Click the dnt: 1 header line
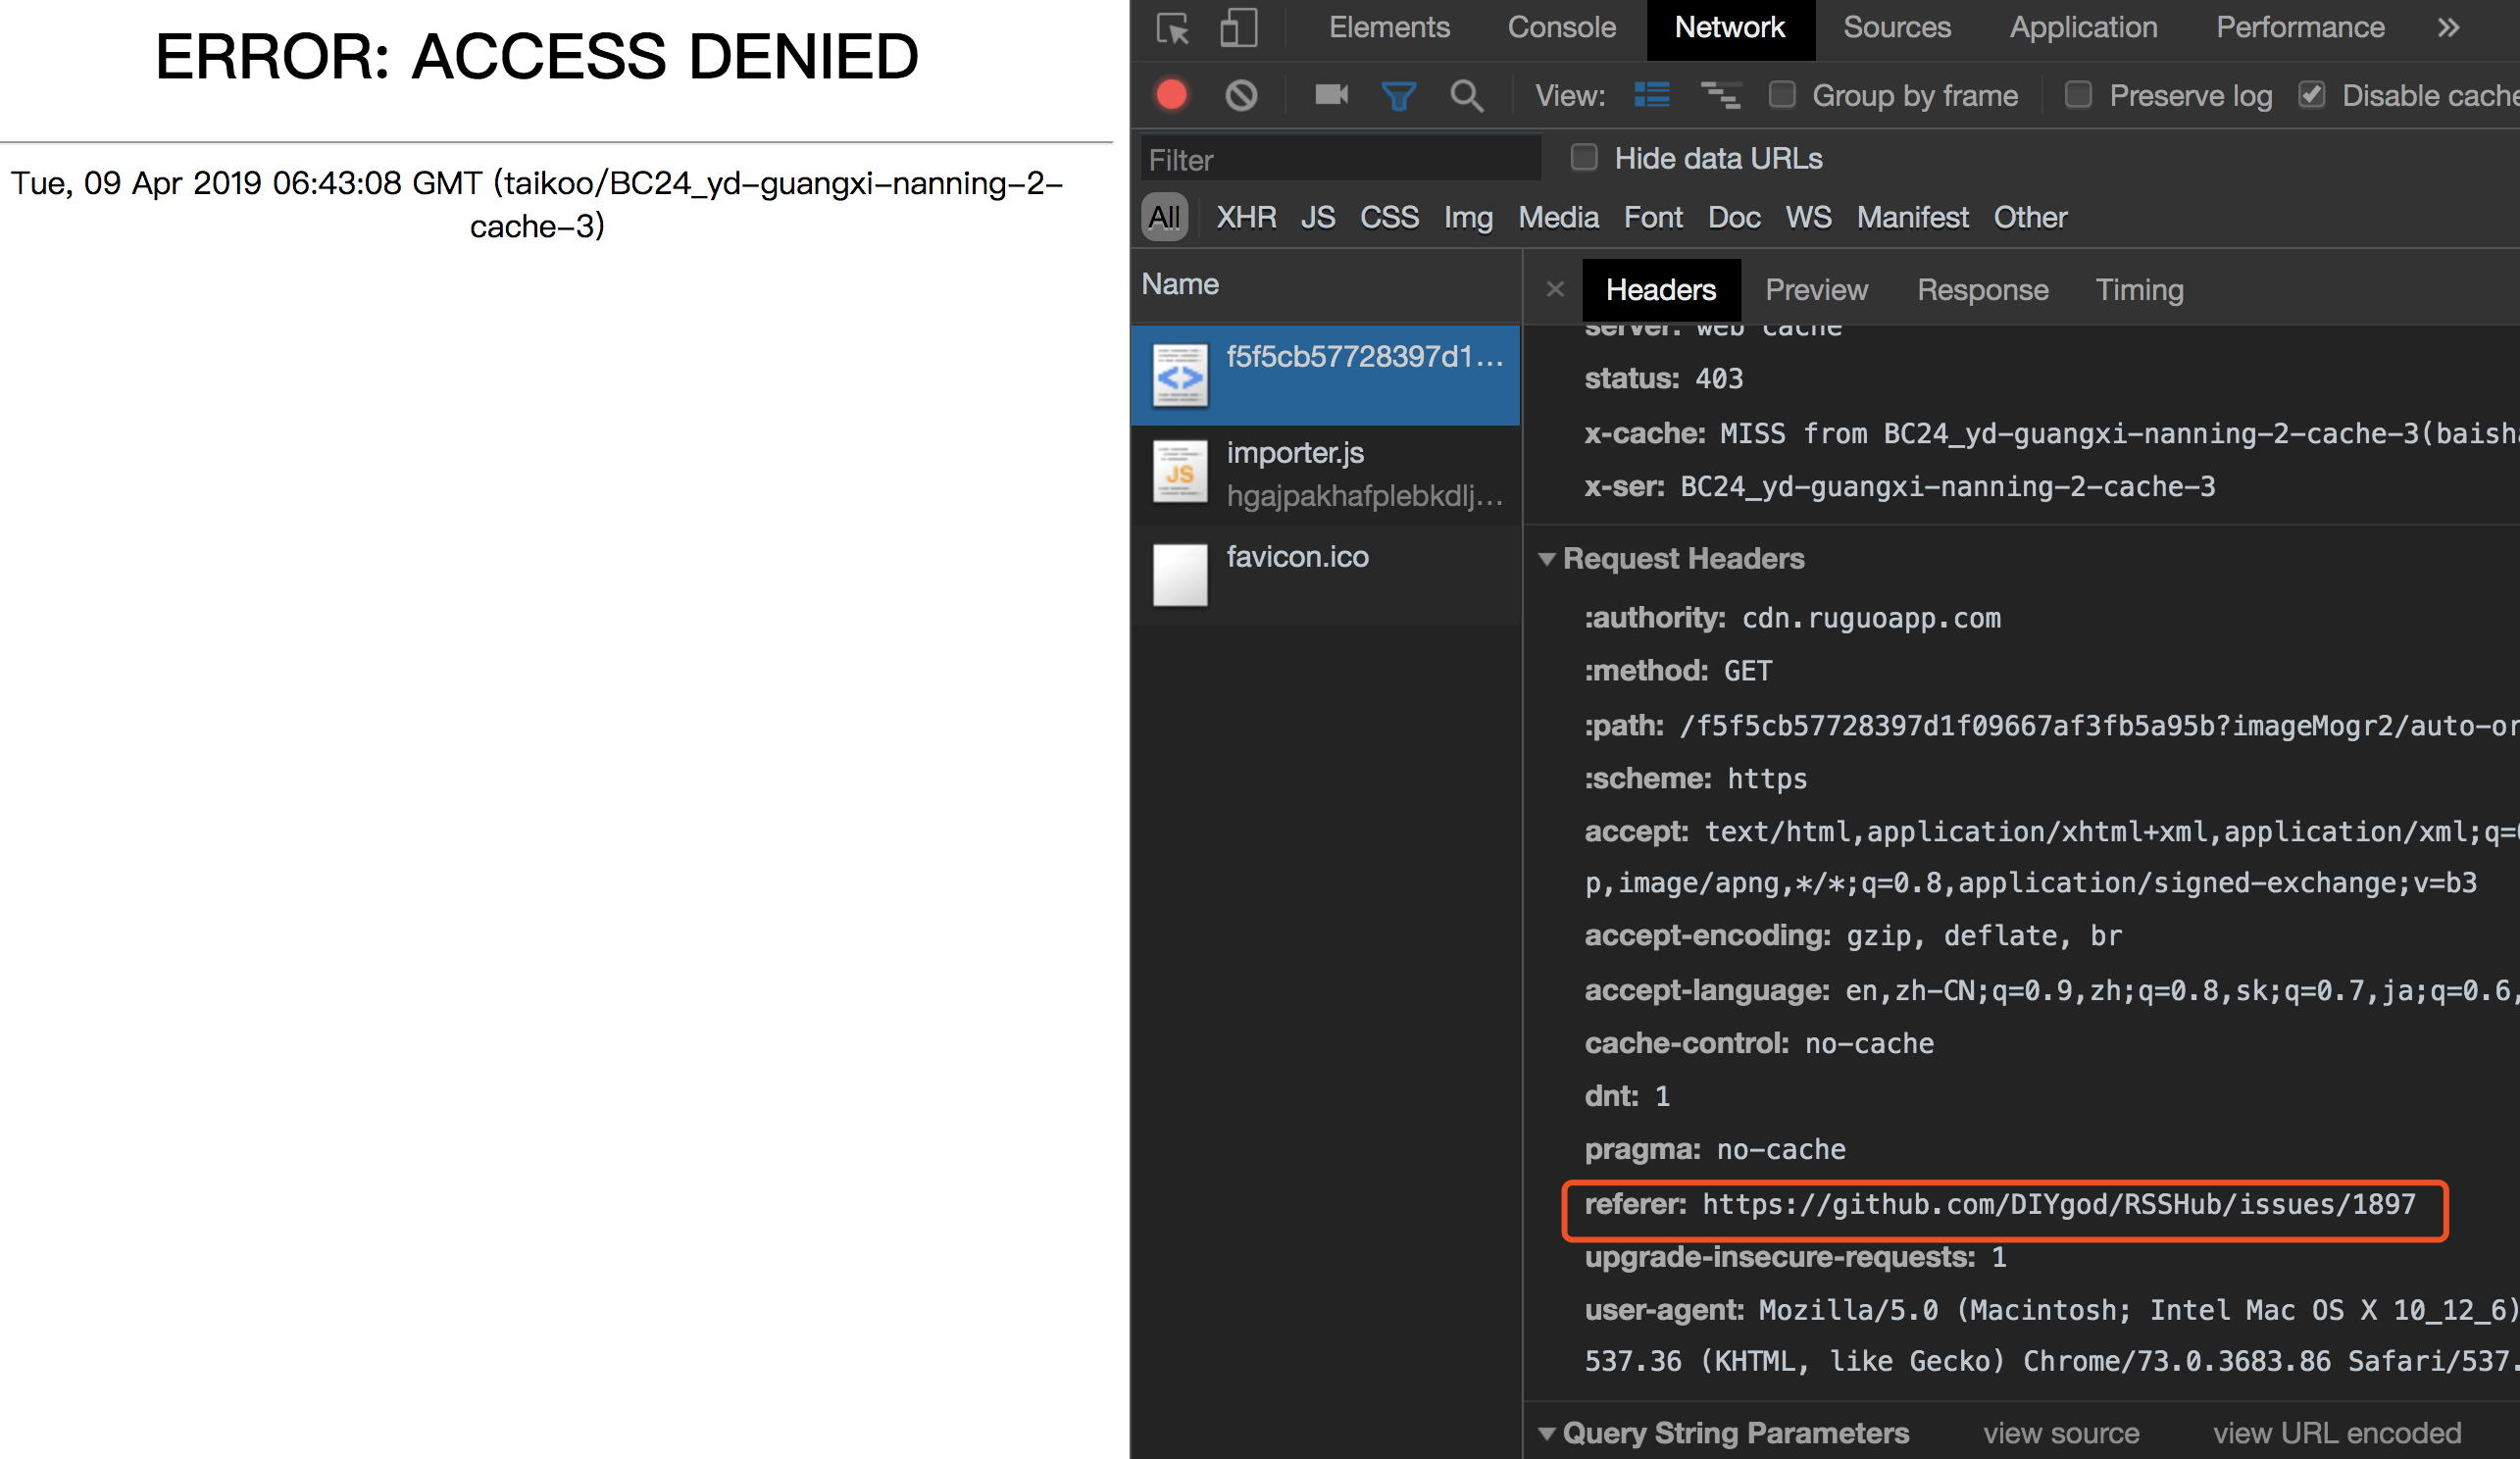 click(x=1627, y=1097)
